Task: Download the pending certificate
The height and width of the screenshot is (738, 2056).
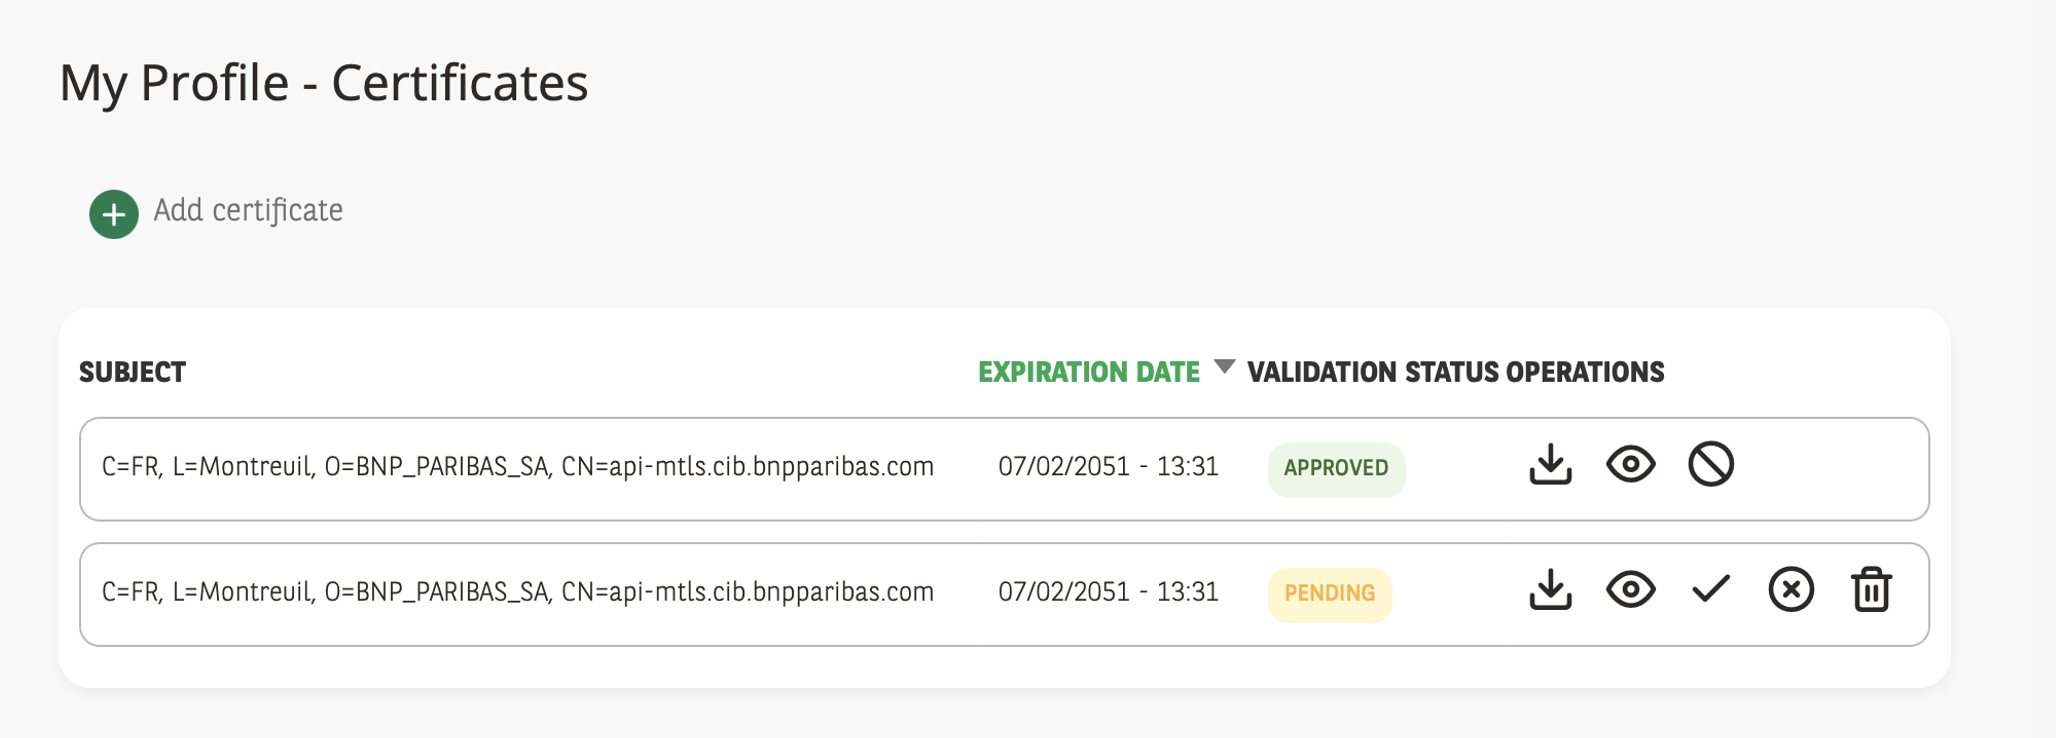Action: coord(1550,590)
